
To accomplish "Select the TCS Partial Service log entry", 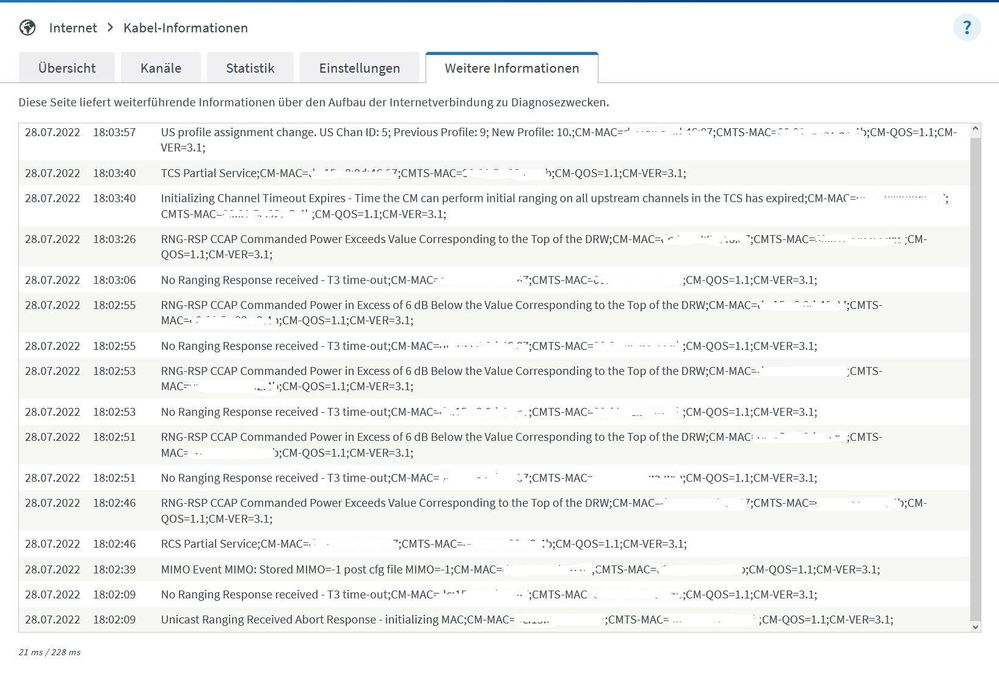I will (x=494, y=173).
